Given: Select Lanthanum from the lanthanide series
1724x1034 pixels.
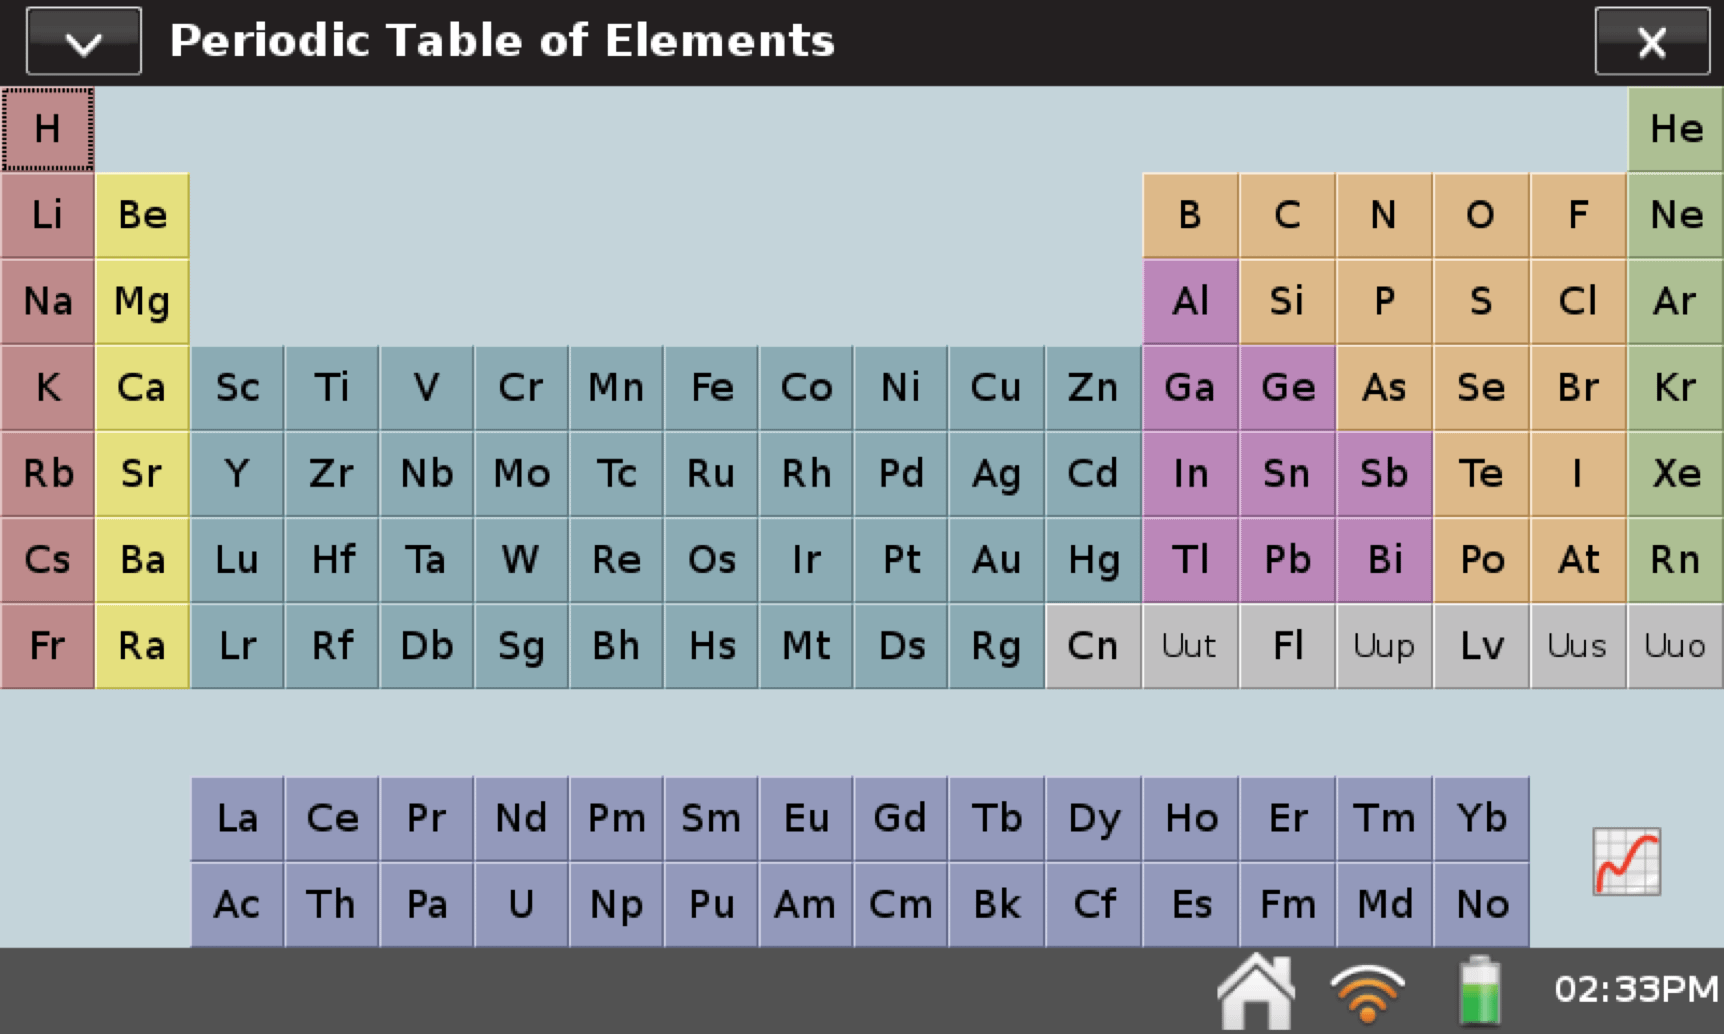Looking at the screenshot, I should click(236, 818).
